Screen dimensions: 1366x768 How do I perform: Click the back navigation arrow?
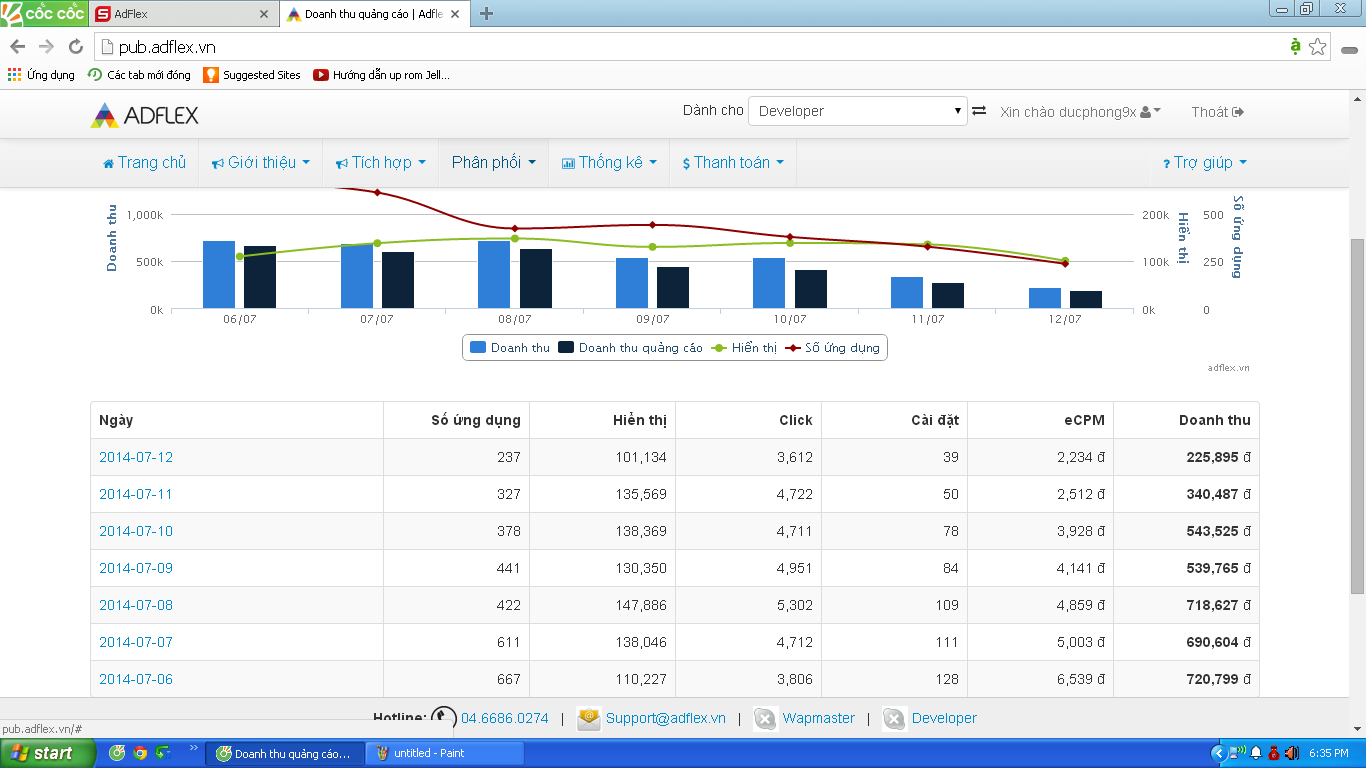(x=17, y=47)
